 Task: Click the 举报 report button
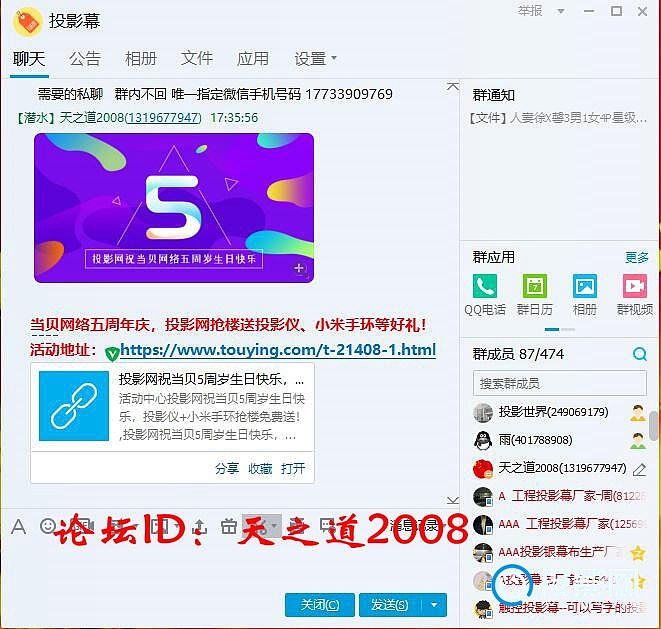[530, 11]
